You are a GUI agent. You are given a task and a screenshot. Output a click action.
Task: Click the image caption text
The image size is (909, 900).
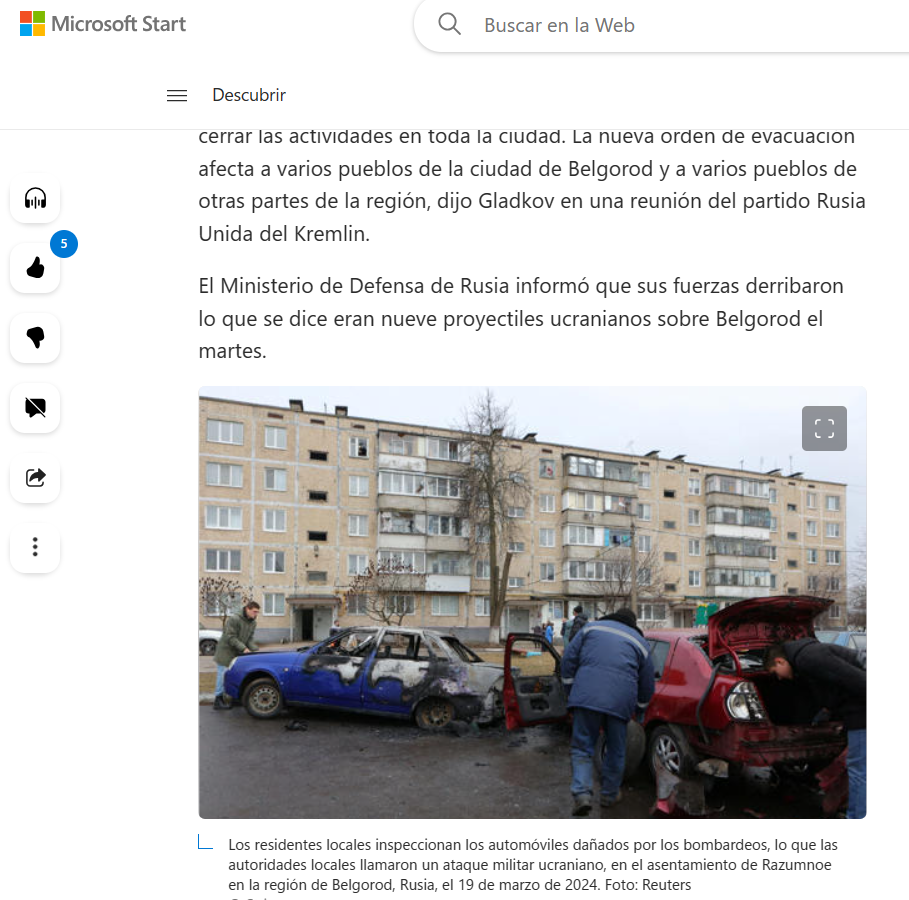pyautogui.click(x=533, y=865)
